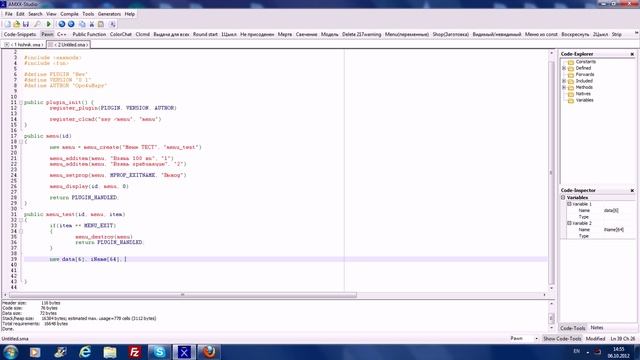Image resolution: width=640 pixels, height=360 pixels.
Task: Click the copy icon in toolbar
Action: pyautogui.click(x=82, y=24)
